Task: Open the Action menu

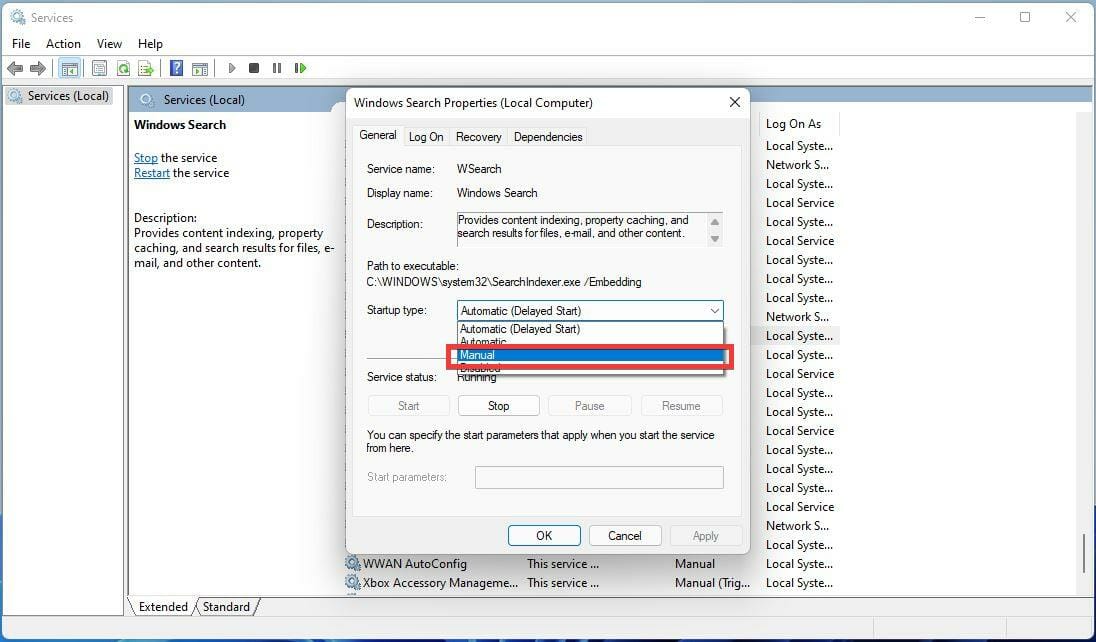Action: click(63, 43)
